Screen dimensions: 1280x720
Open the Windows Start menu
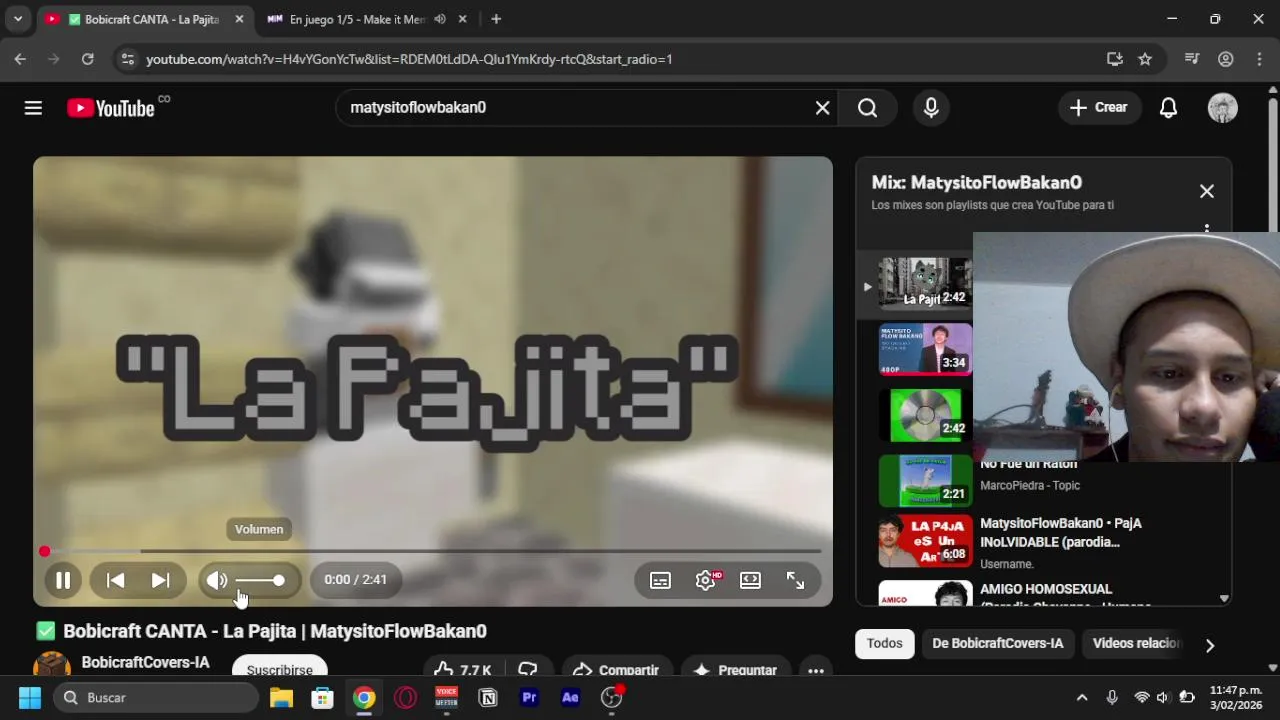coord(30,697)
